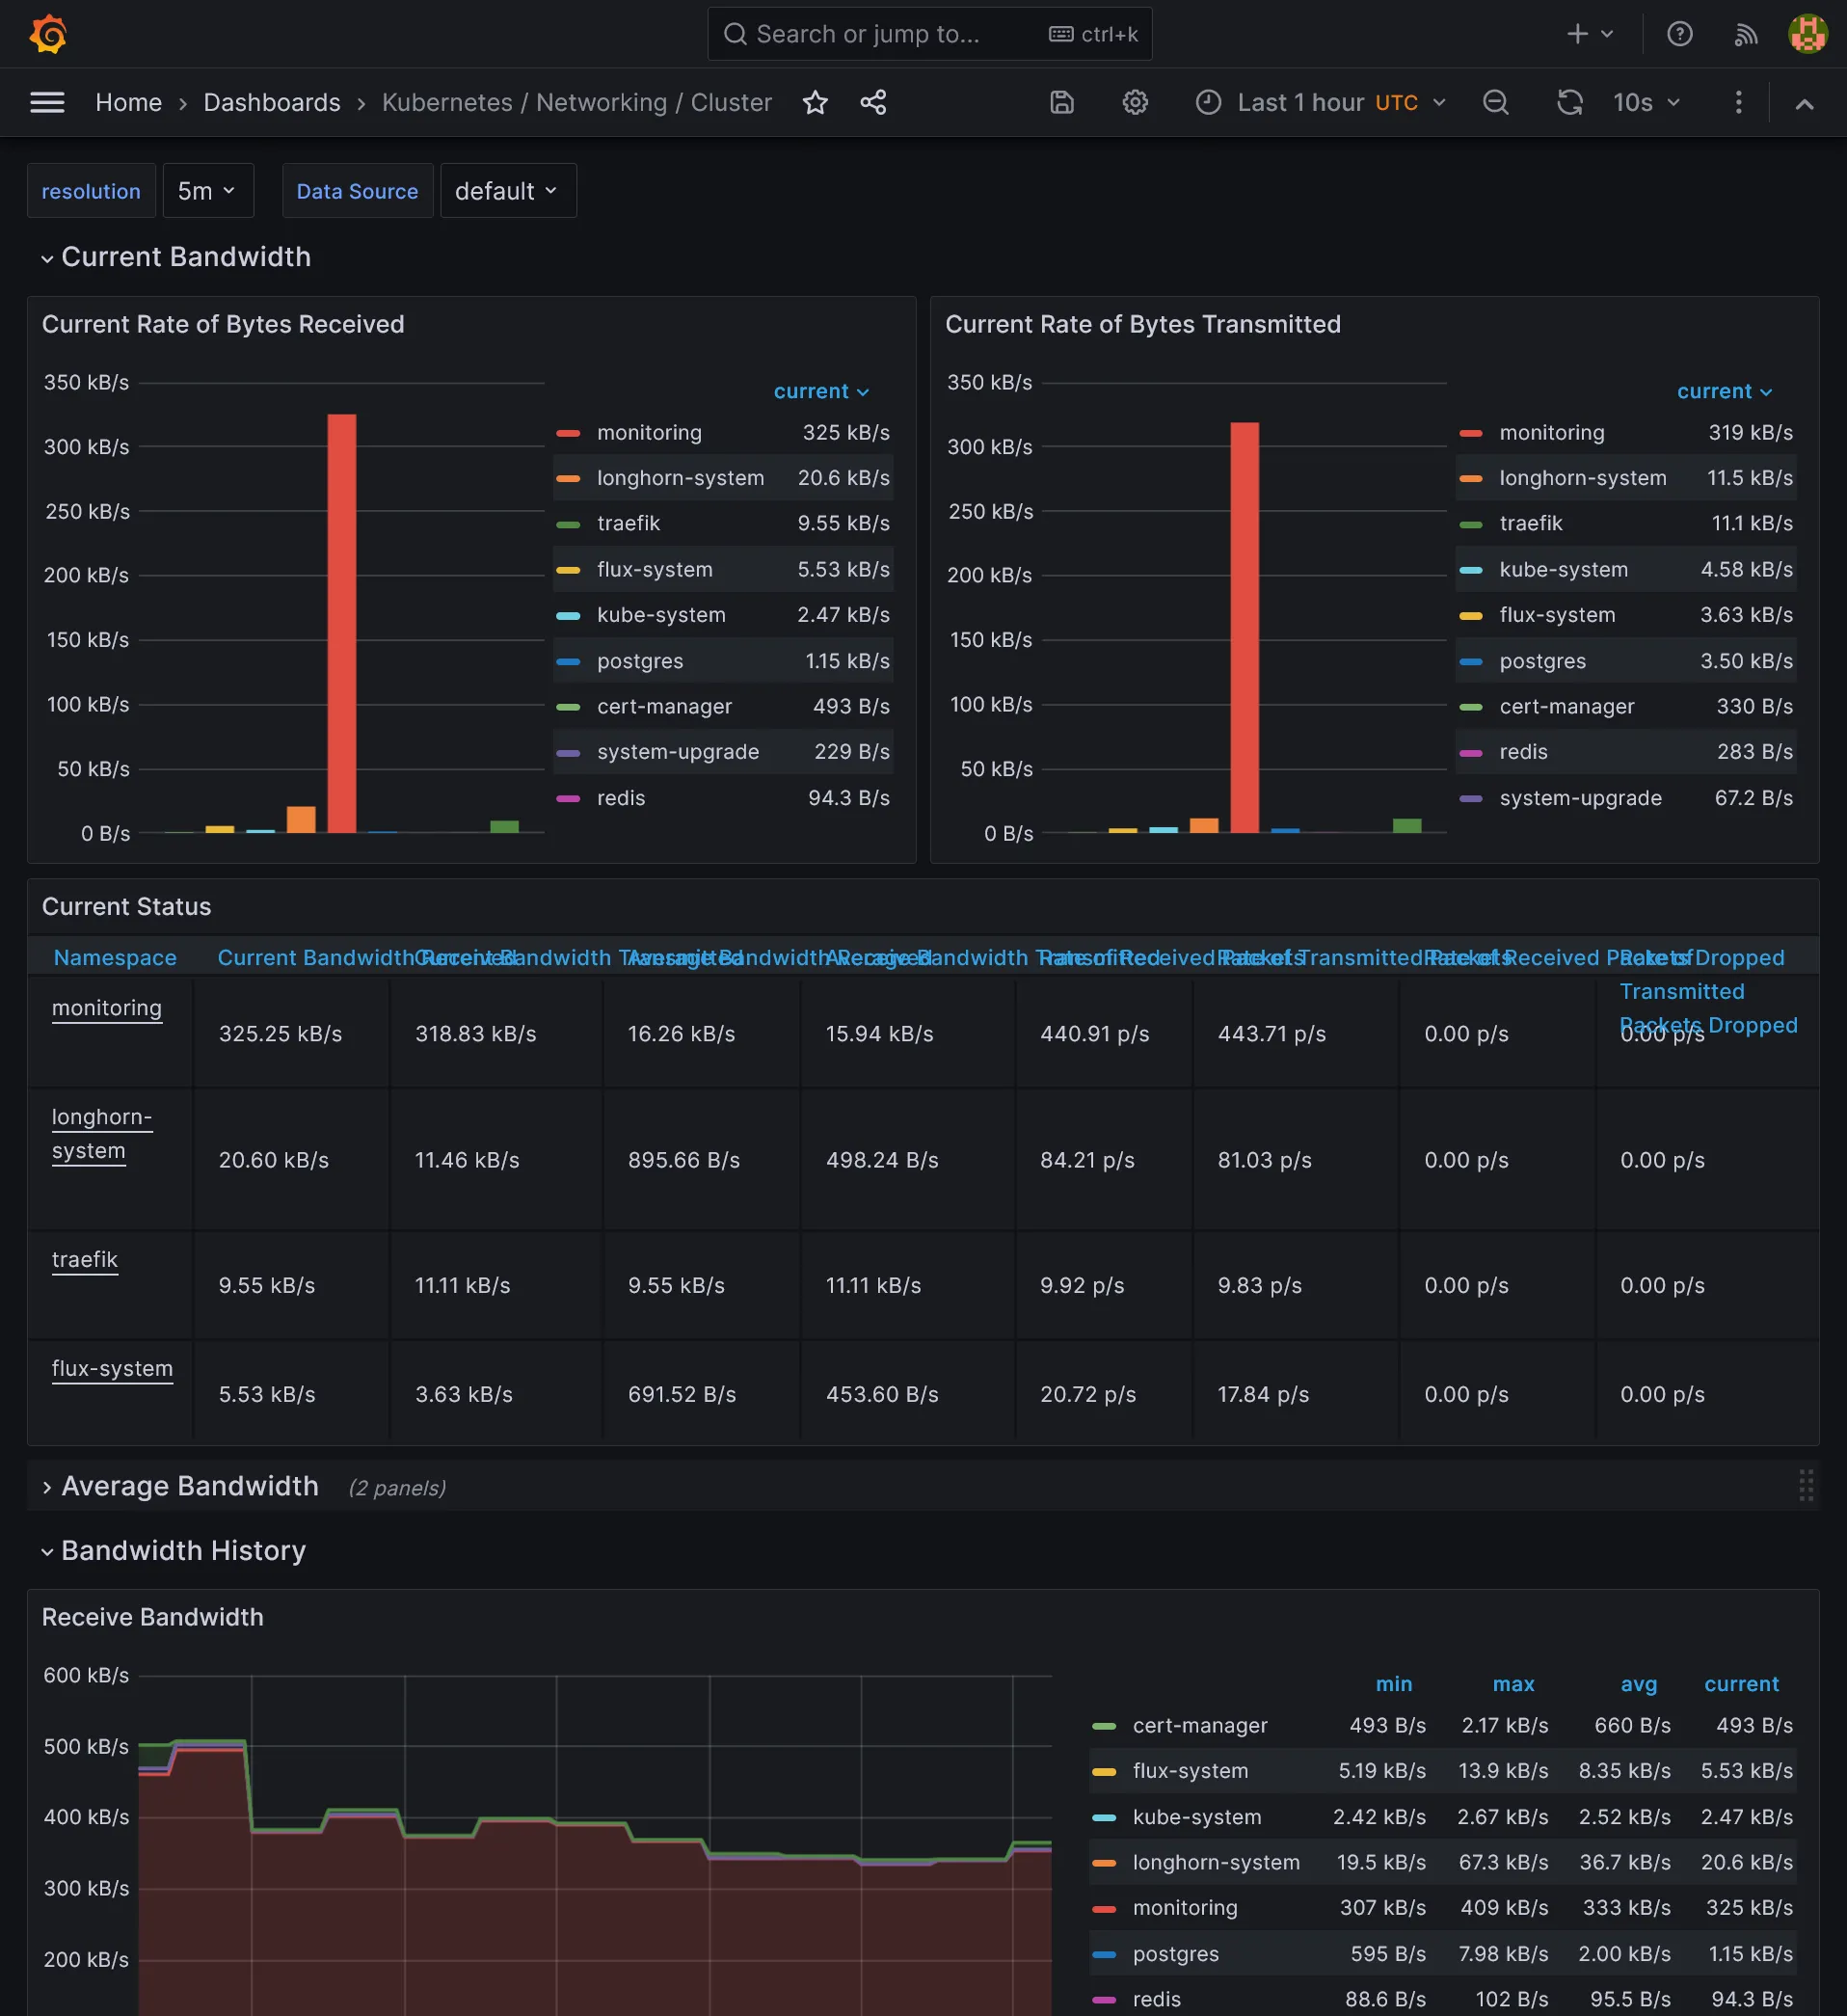Star this dashboard as favorite
Viewport: 1847px width, 2016px height.
point(815,102)
